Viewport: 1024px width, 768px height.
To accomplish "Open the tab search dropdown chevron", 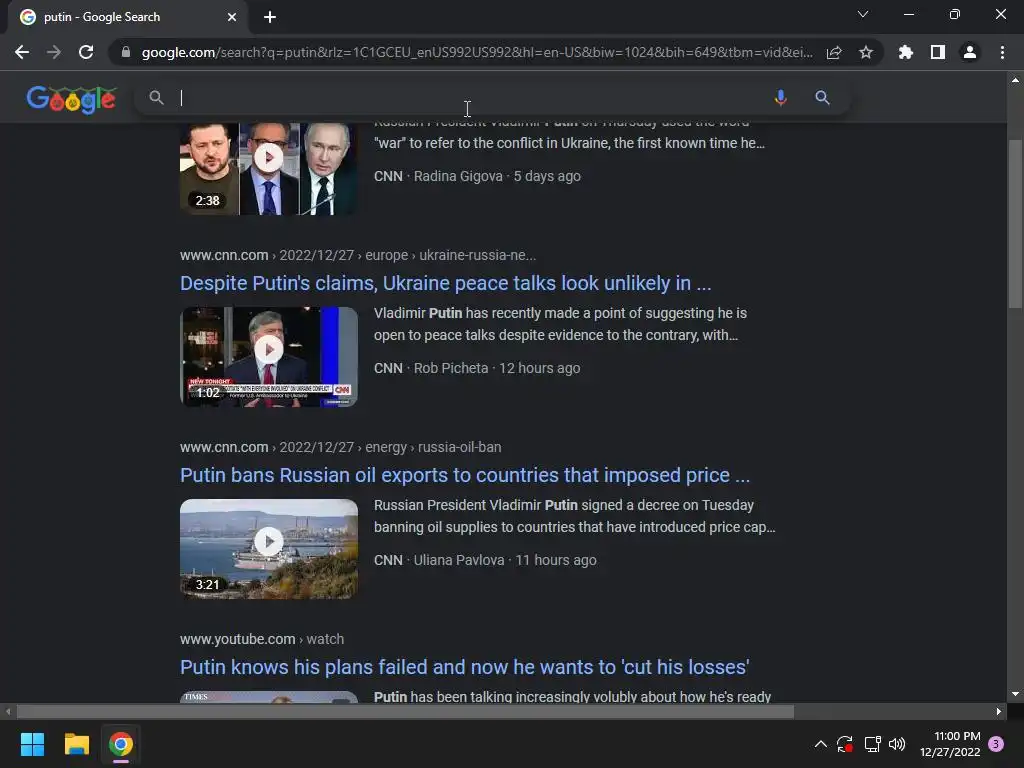I will coord(863,14).
